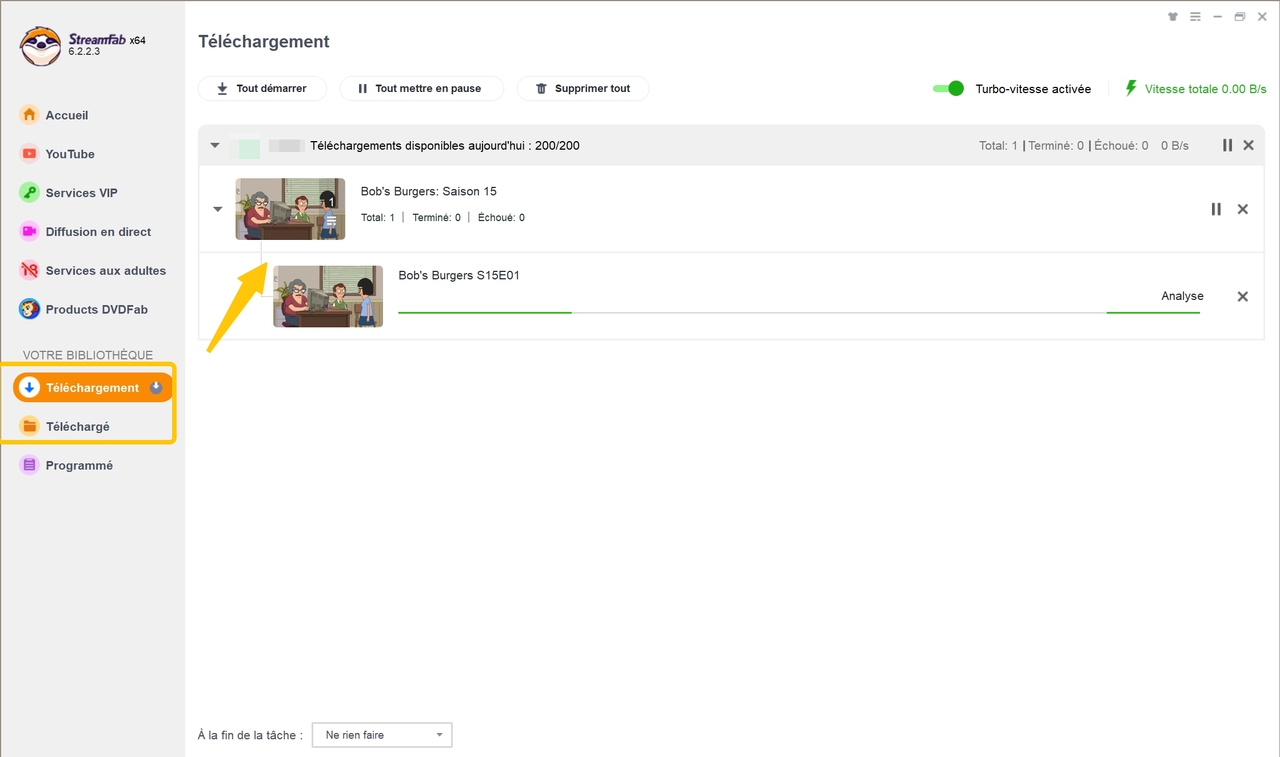Go to Services VIP
Viewport: 1280px width, 757px height.
(x=81, y=193)
